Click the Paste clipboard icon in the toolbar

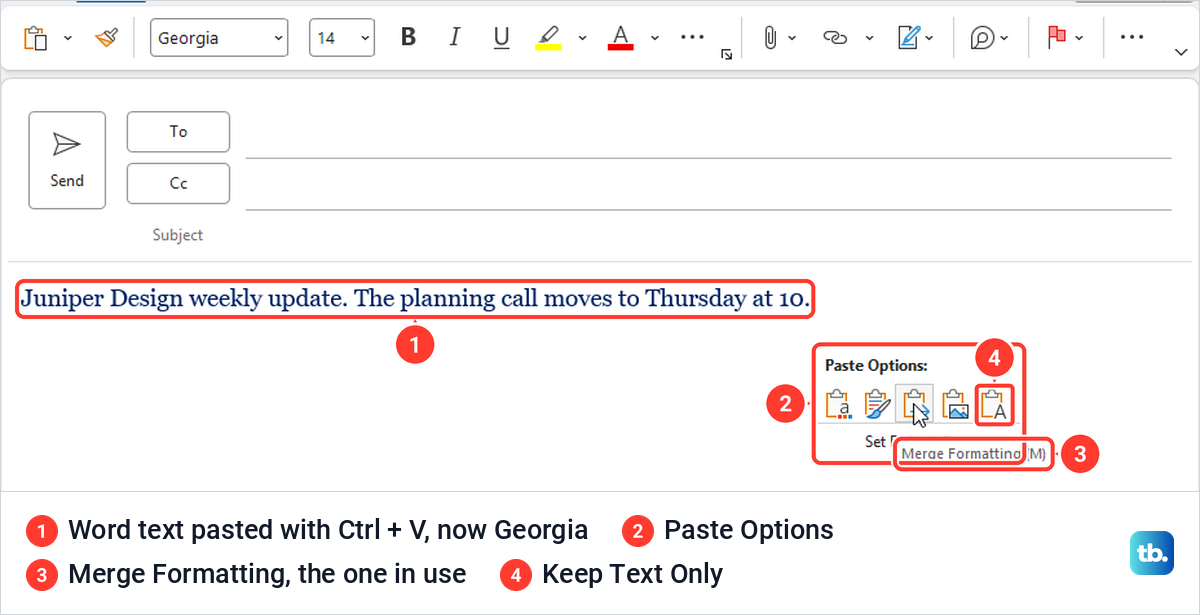pos(36,38)
